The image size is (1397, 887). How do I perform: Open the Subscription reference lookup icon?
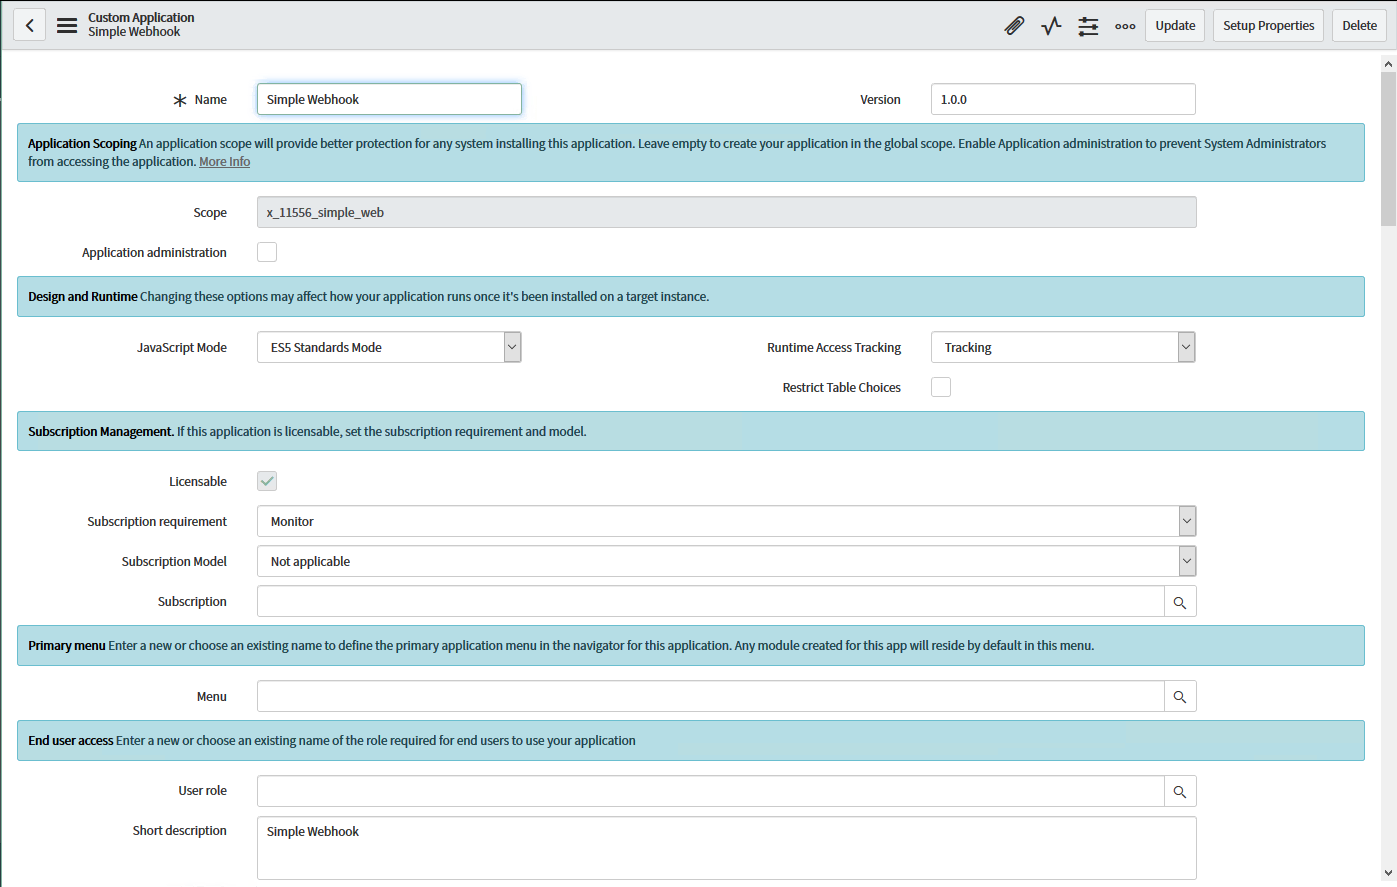(x=1180, y=601)
